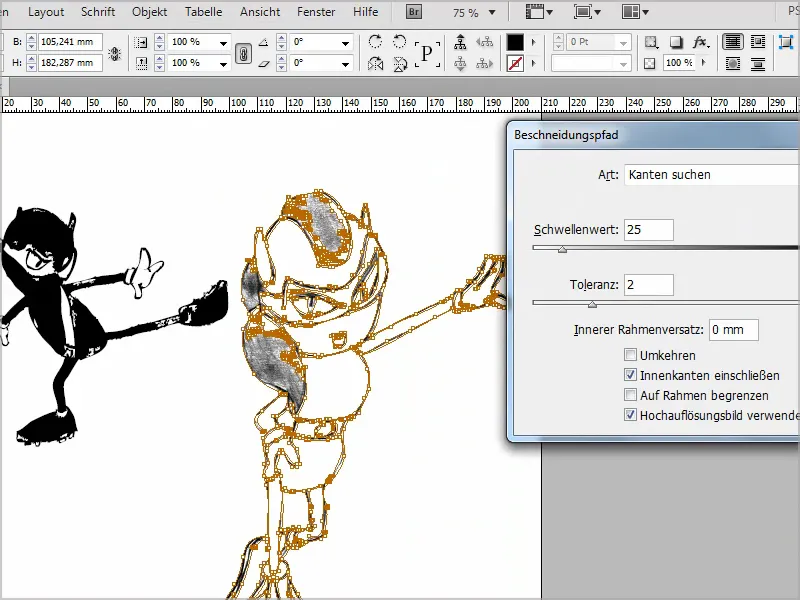Choose jump object text wrap icon

tap(758, 64)
